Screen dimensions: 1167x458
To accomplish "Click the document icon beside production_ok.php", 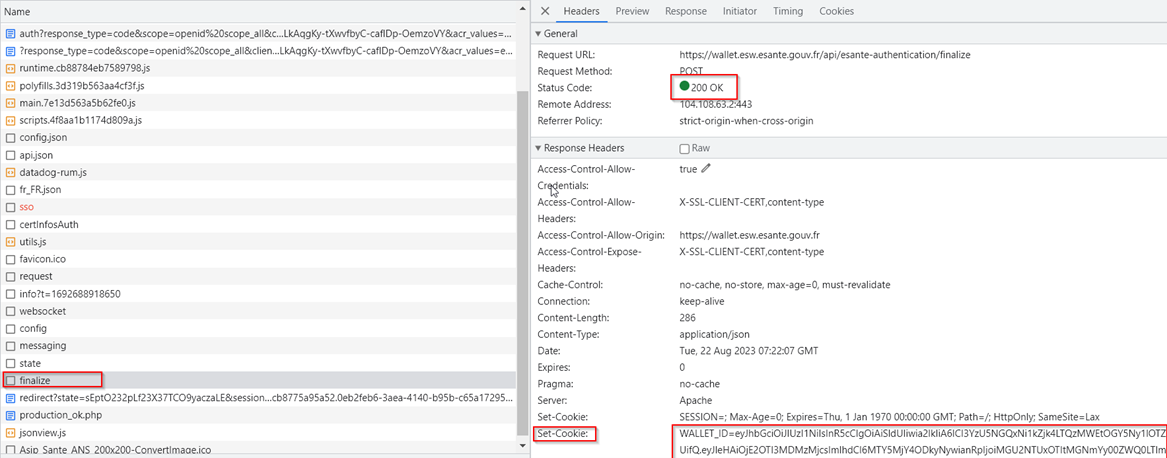I will coord(11,415).
